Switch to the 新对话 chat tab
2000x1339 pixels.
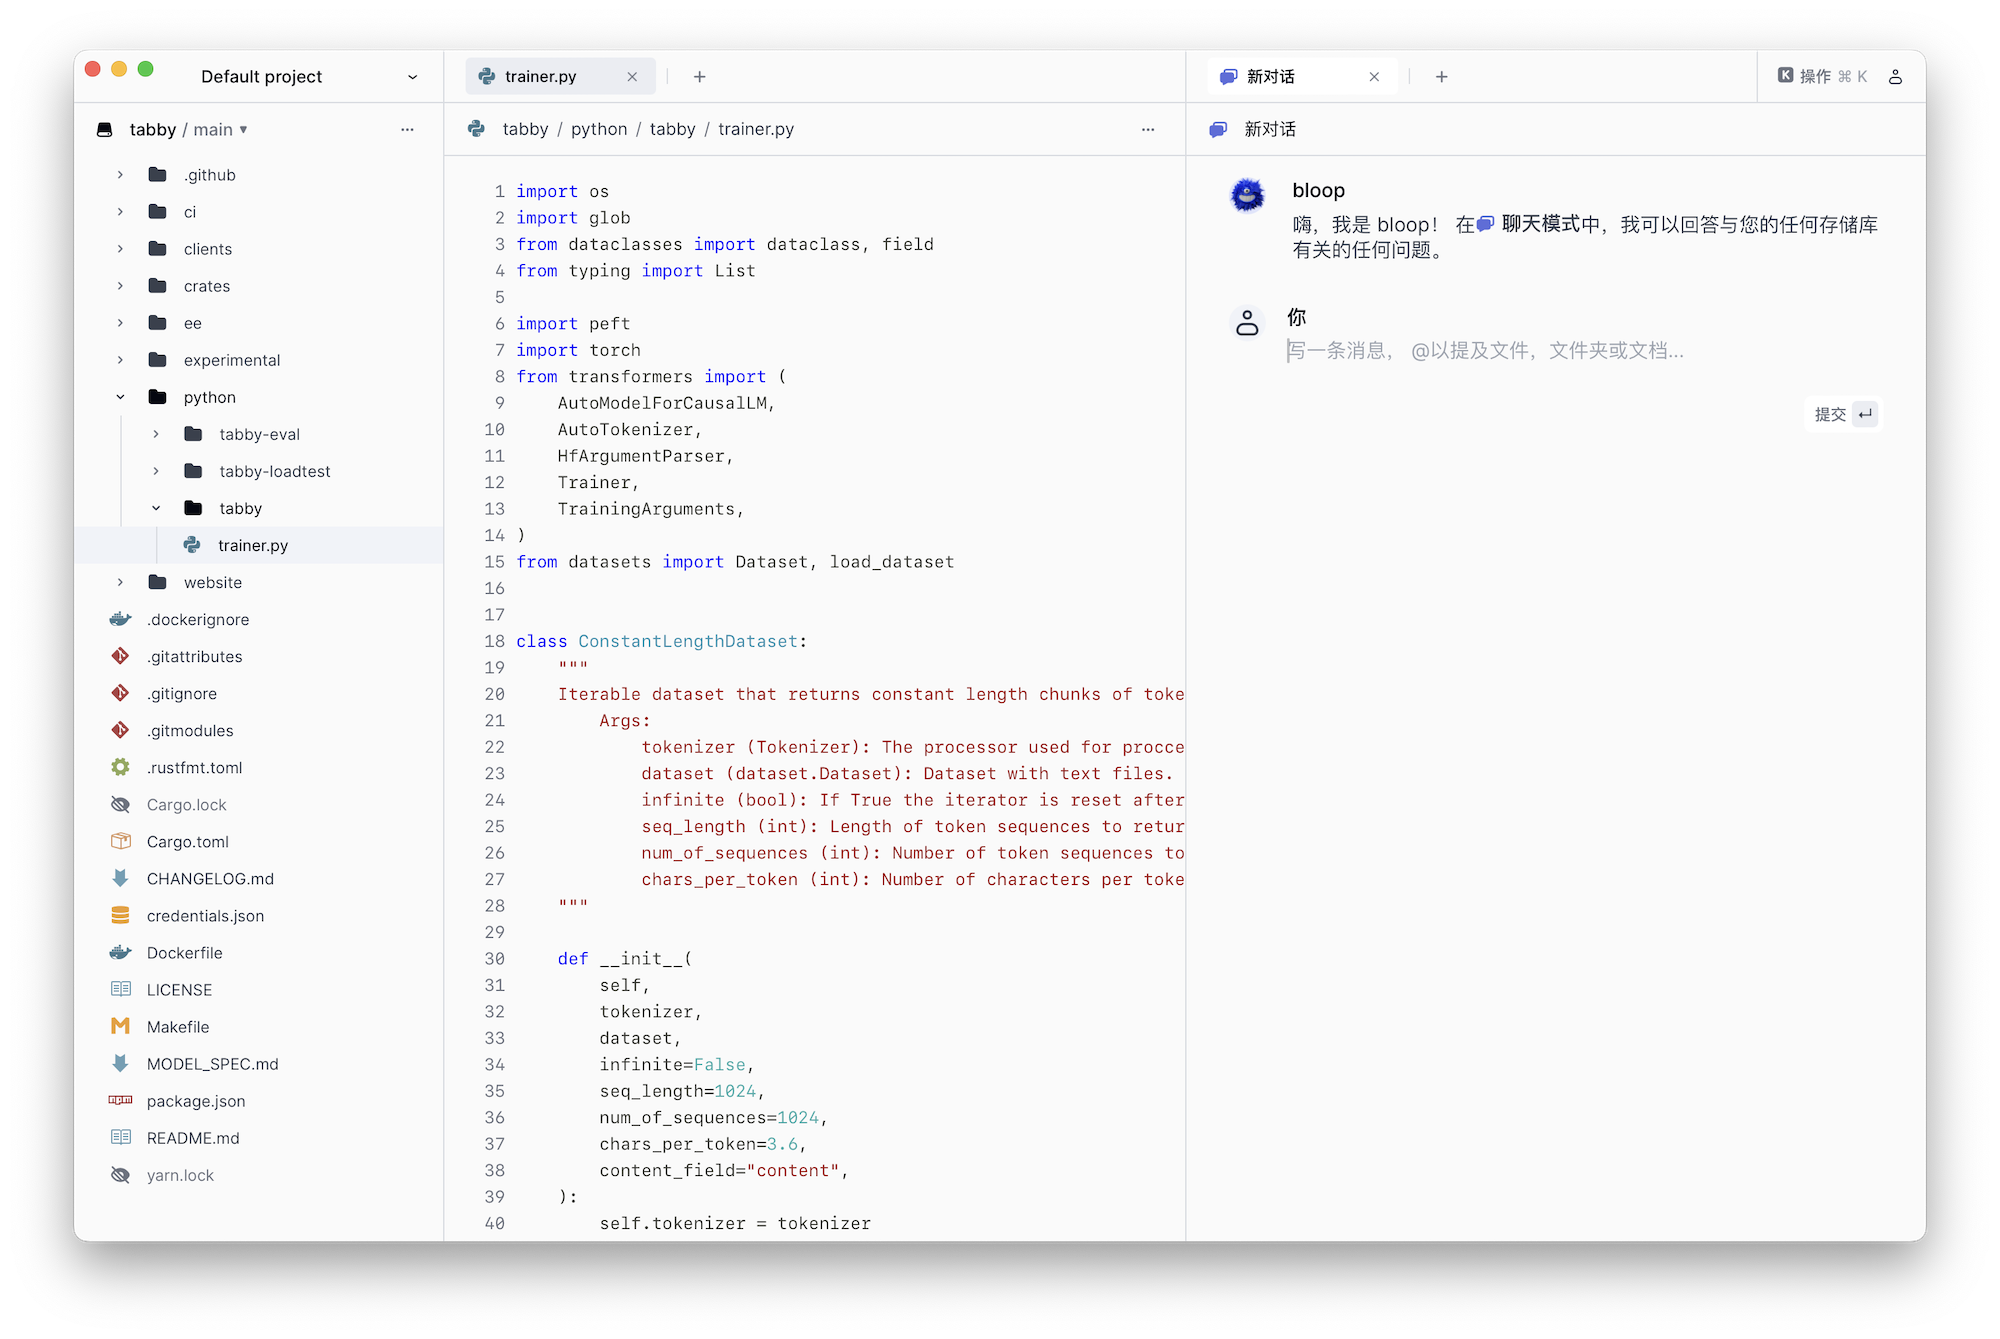tap(1270, 77)
